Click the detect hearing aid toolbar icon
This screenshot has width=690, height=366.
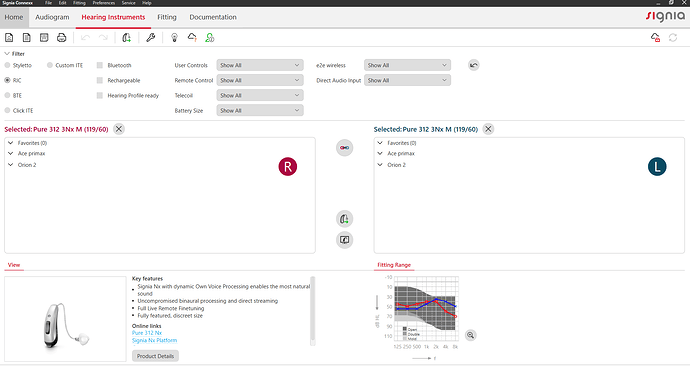point(126,38)
